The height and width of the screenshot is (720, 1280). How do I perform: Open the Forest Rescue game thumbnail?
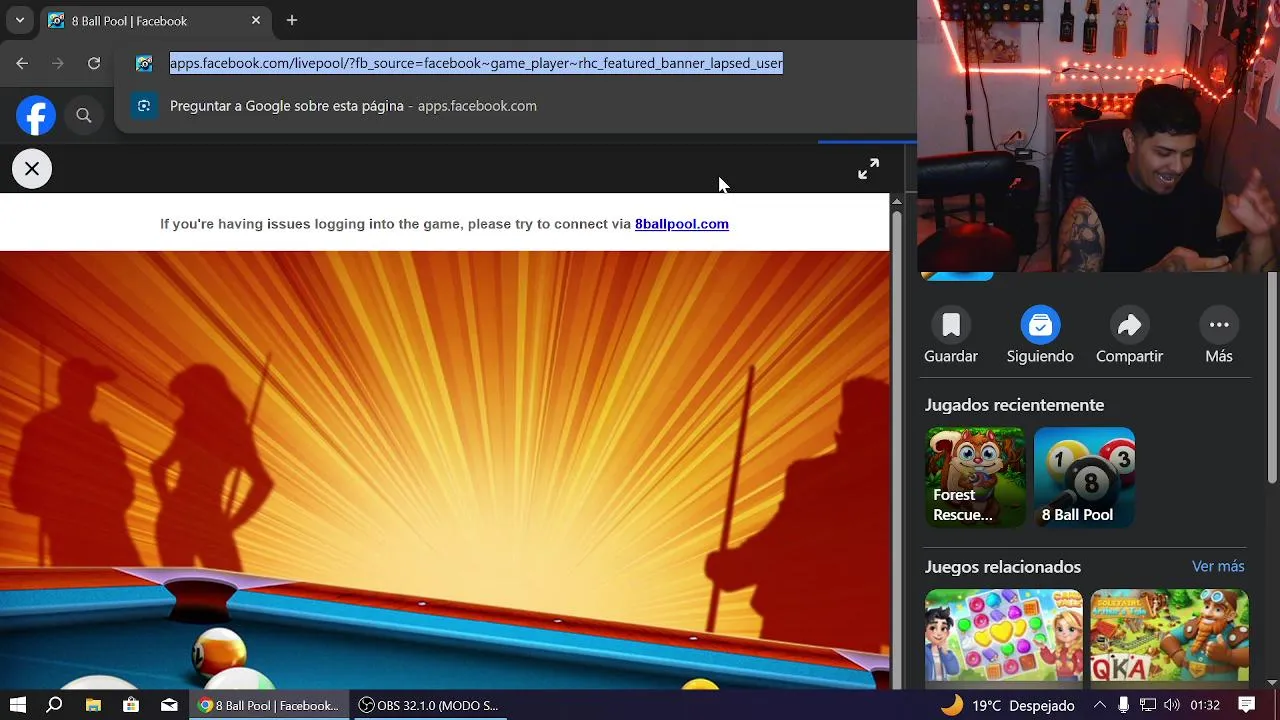pos(975,477)
